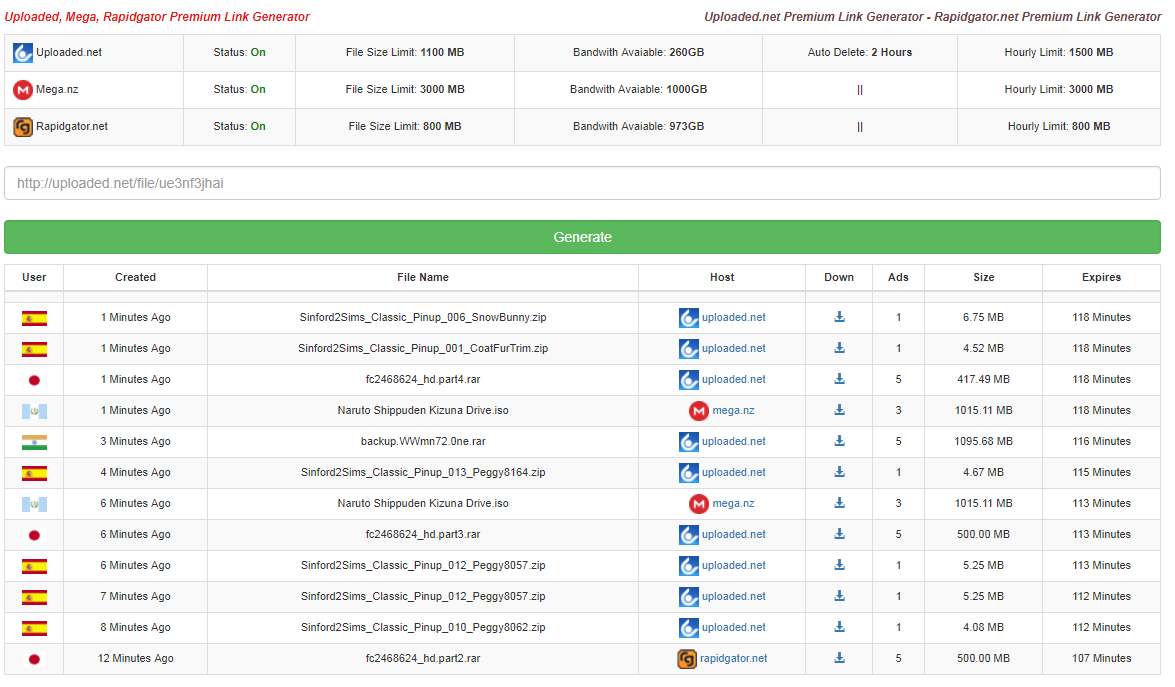Screen dimensions: 1175x687
Task: Click the 'Size' column header
Action: tap(984, 277)
